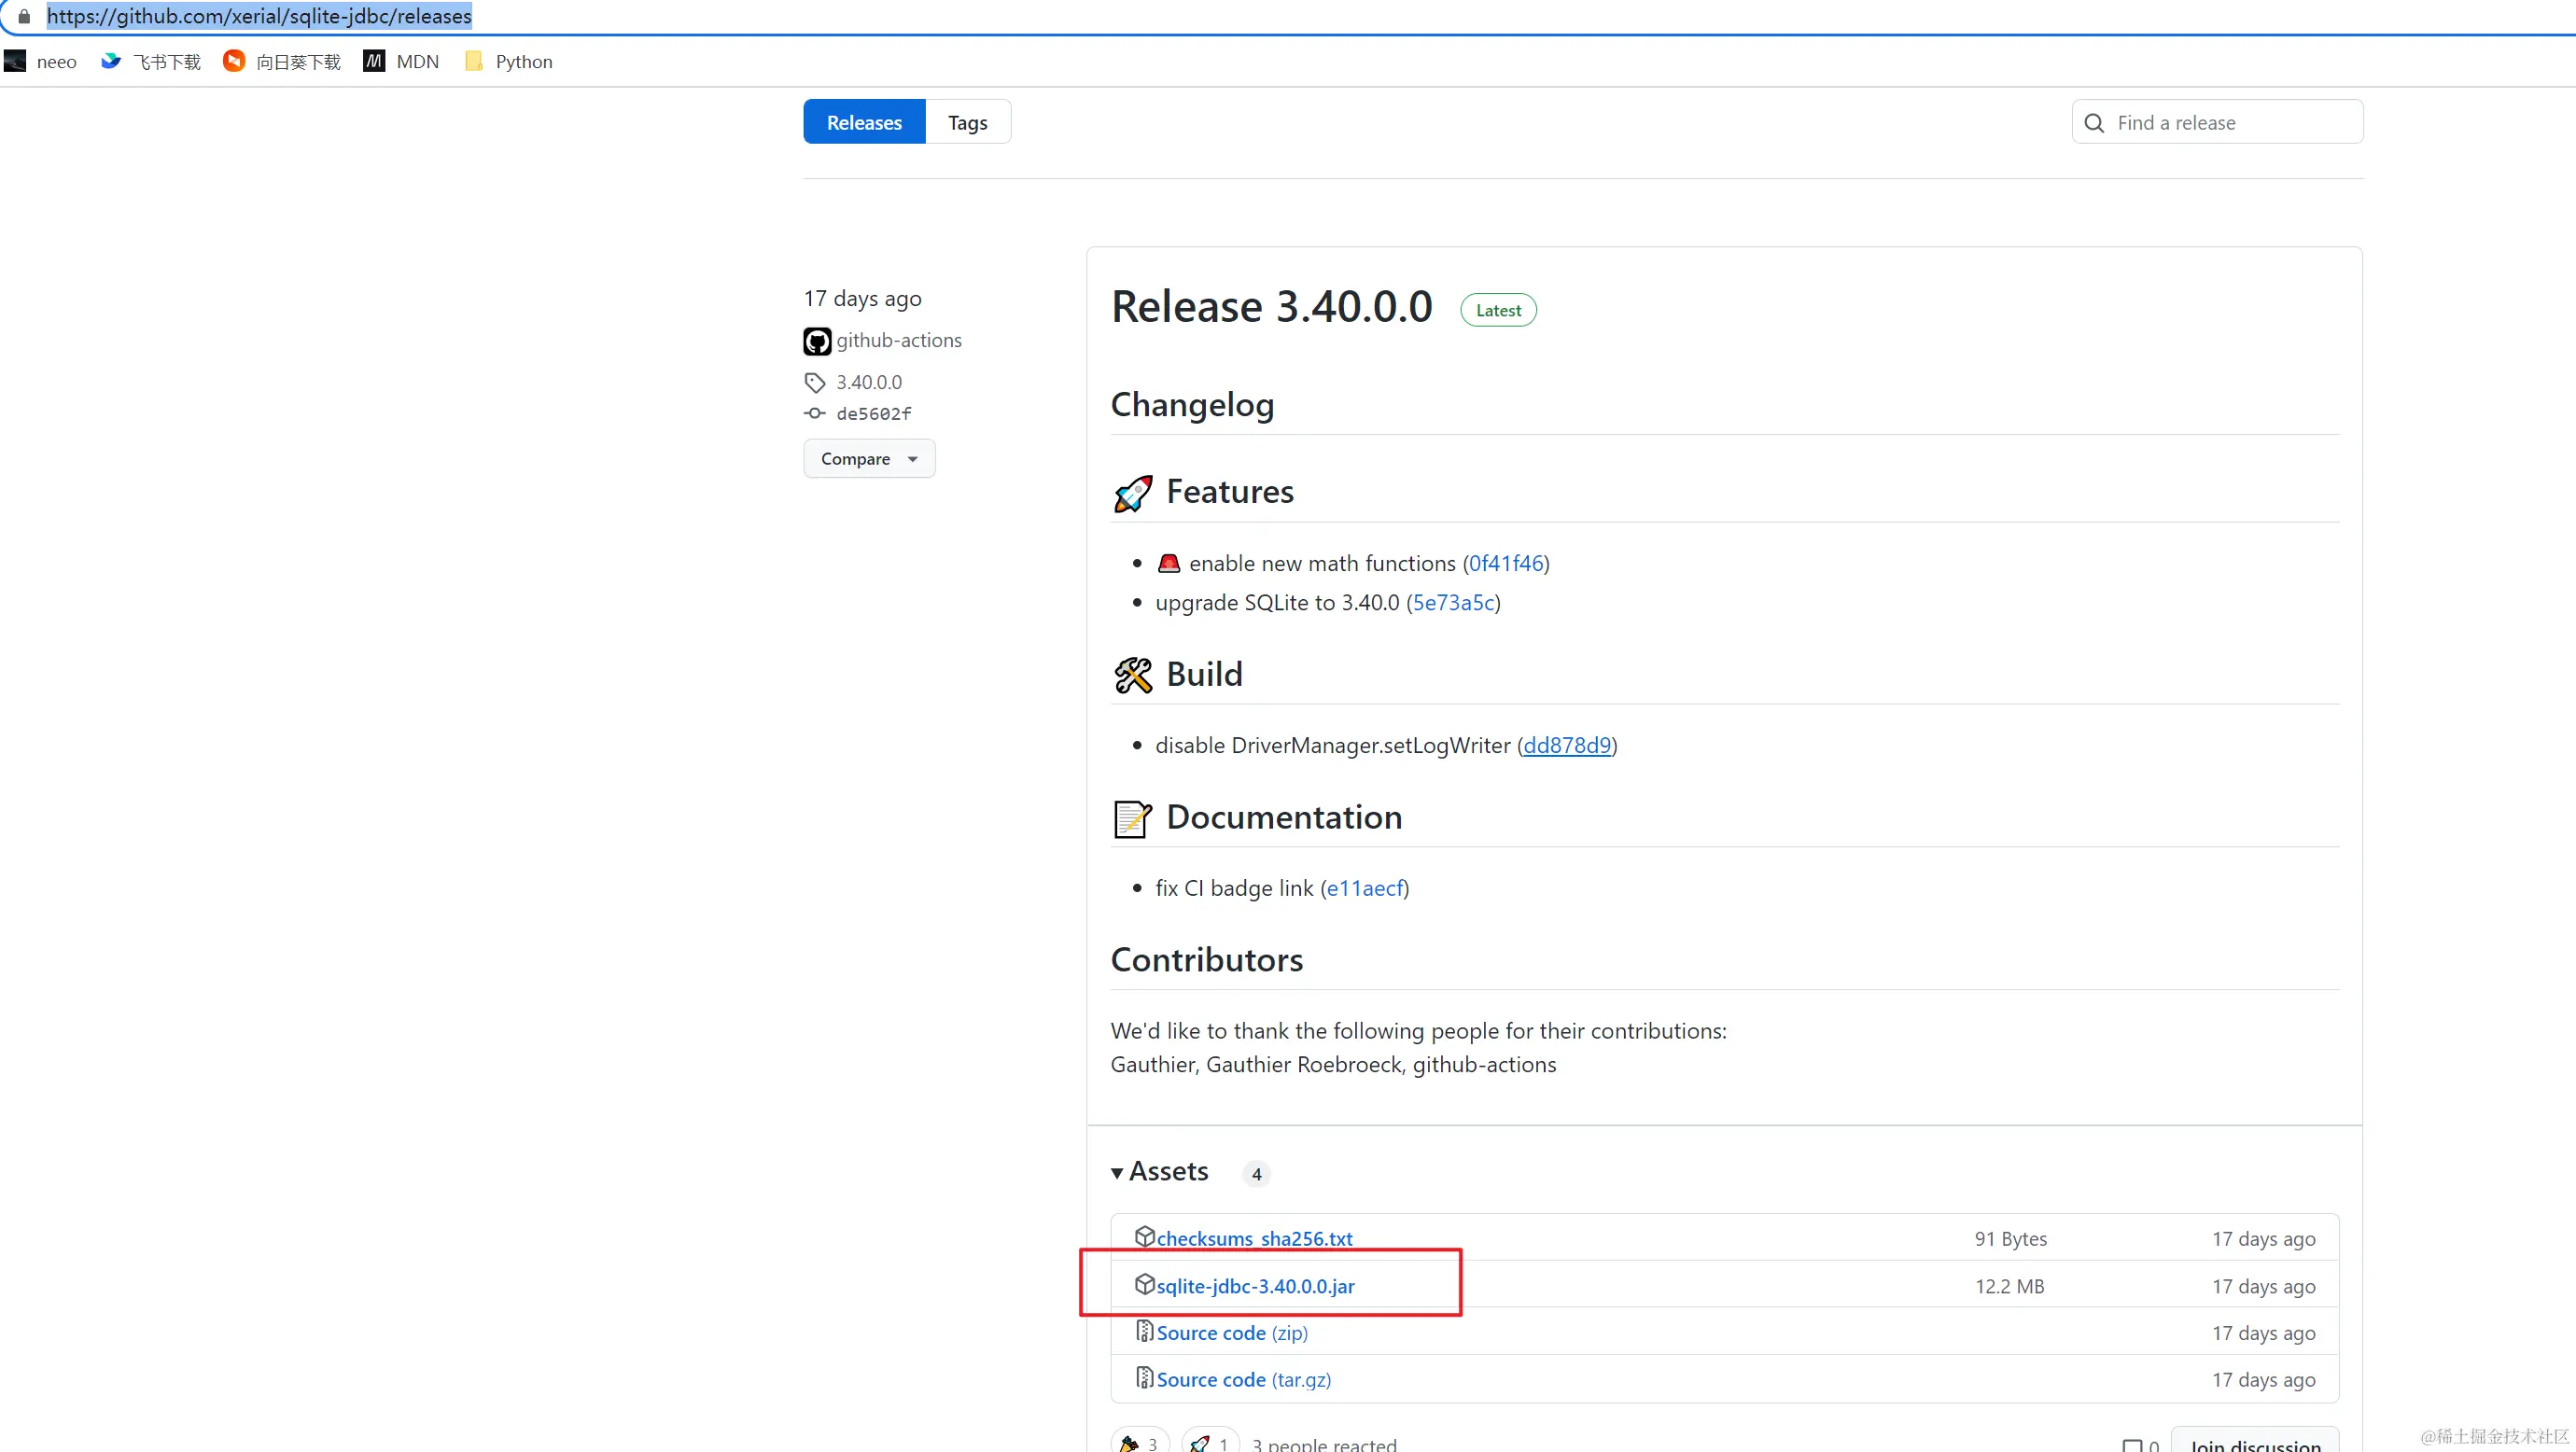
Task: Click the '17 days ago' release date
Action: 862,298
